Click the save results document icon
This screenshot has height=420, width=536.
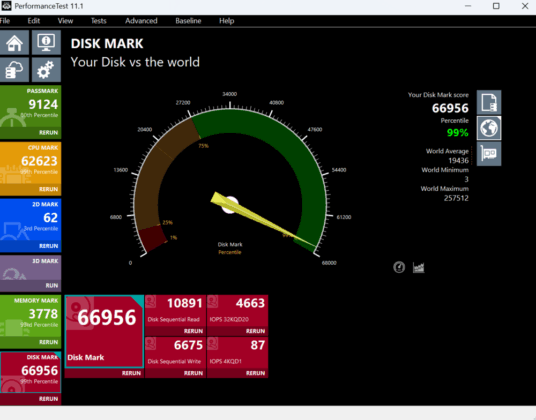489,102
